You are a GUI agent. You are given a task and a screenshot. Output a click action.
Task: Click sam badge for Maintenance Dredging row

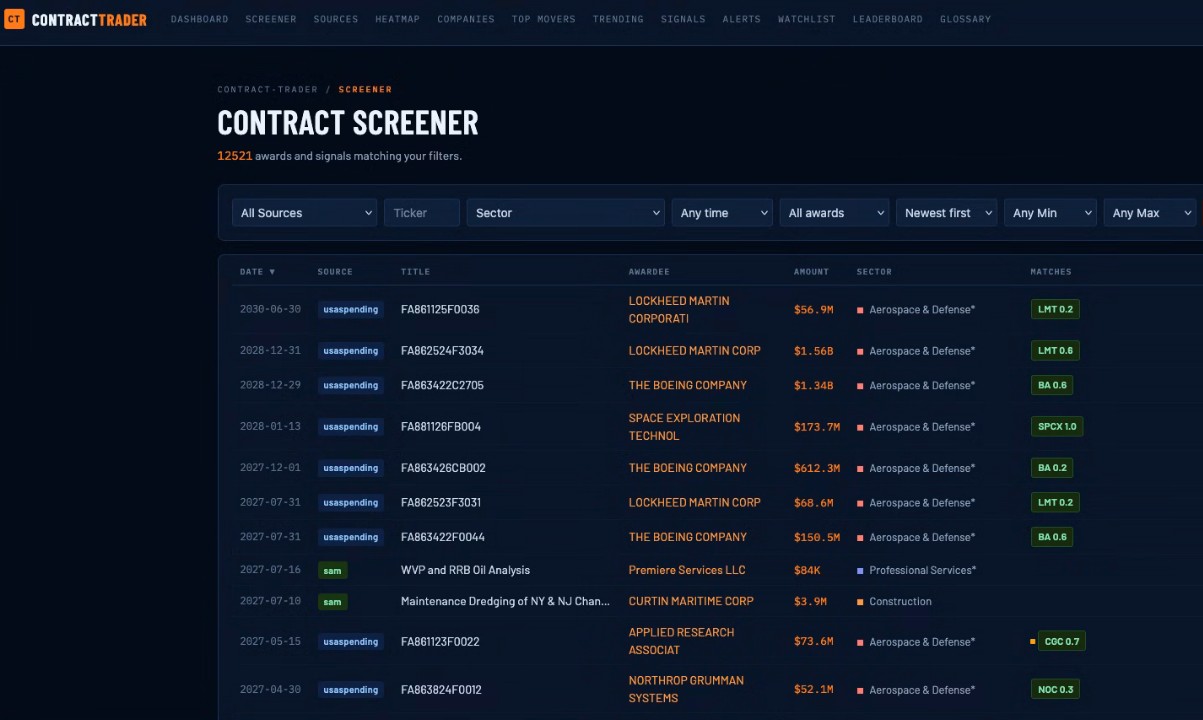[332, 602]
